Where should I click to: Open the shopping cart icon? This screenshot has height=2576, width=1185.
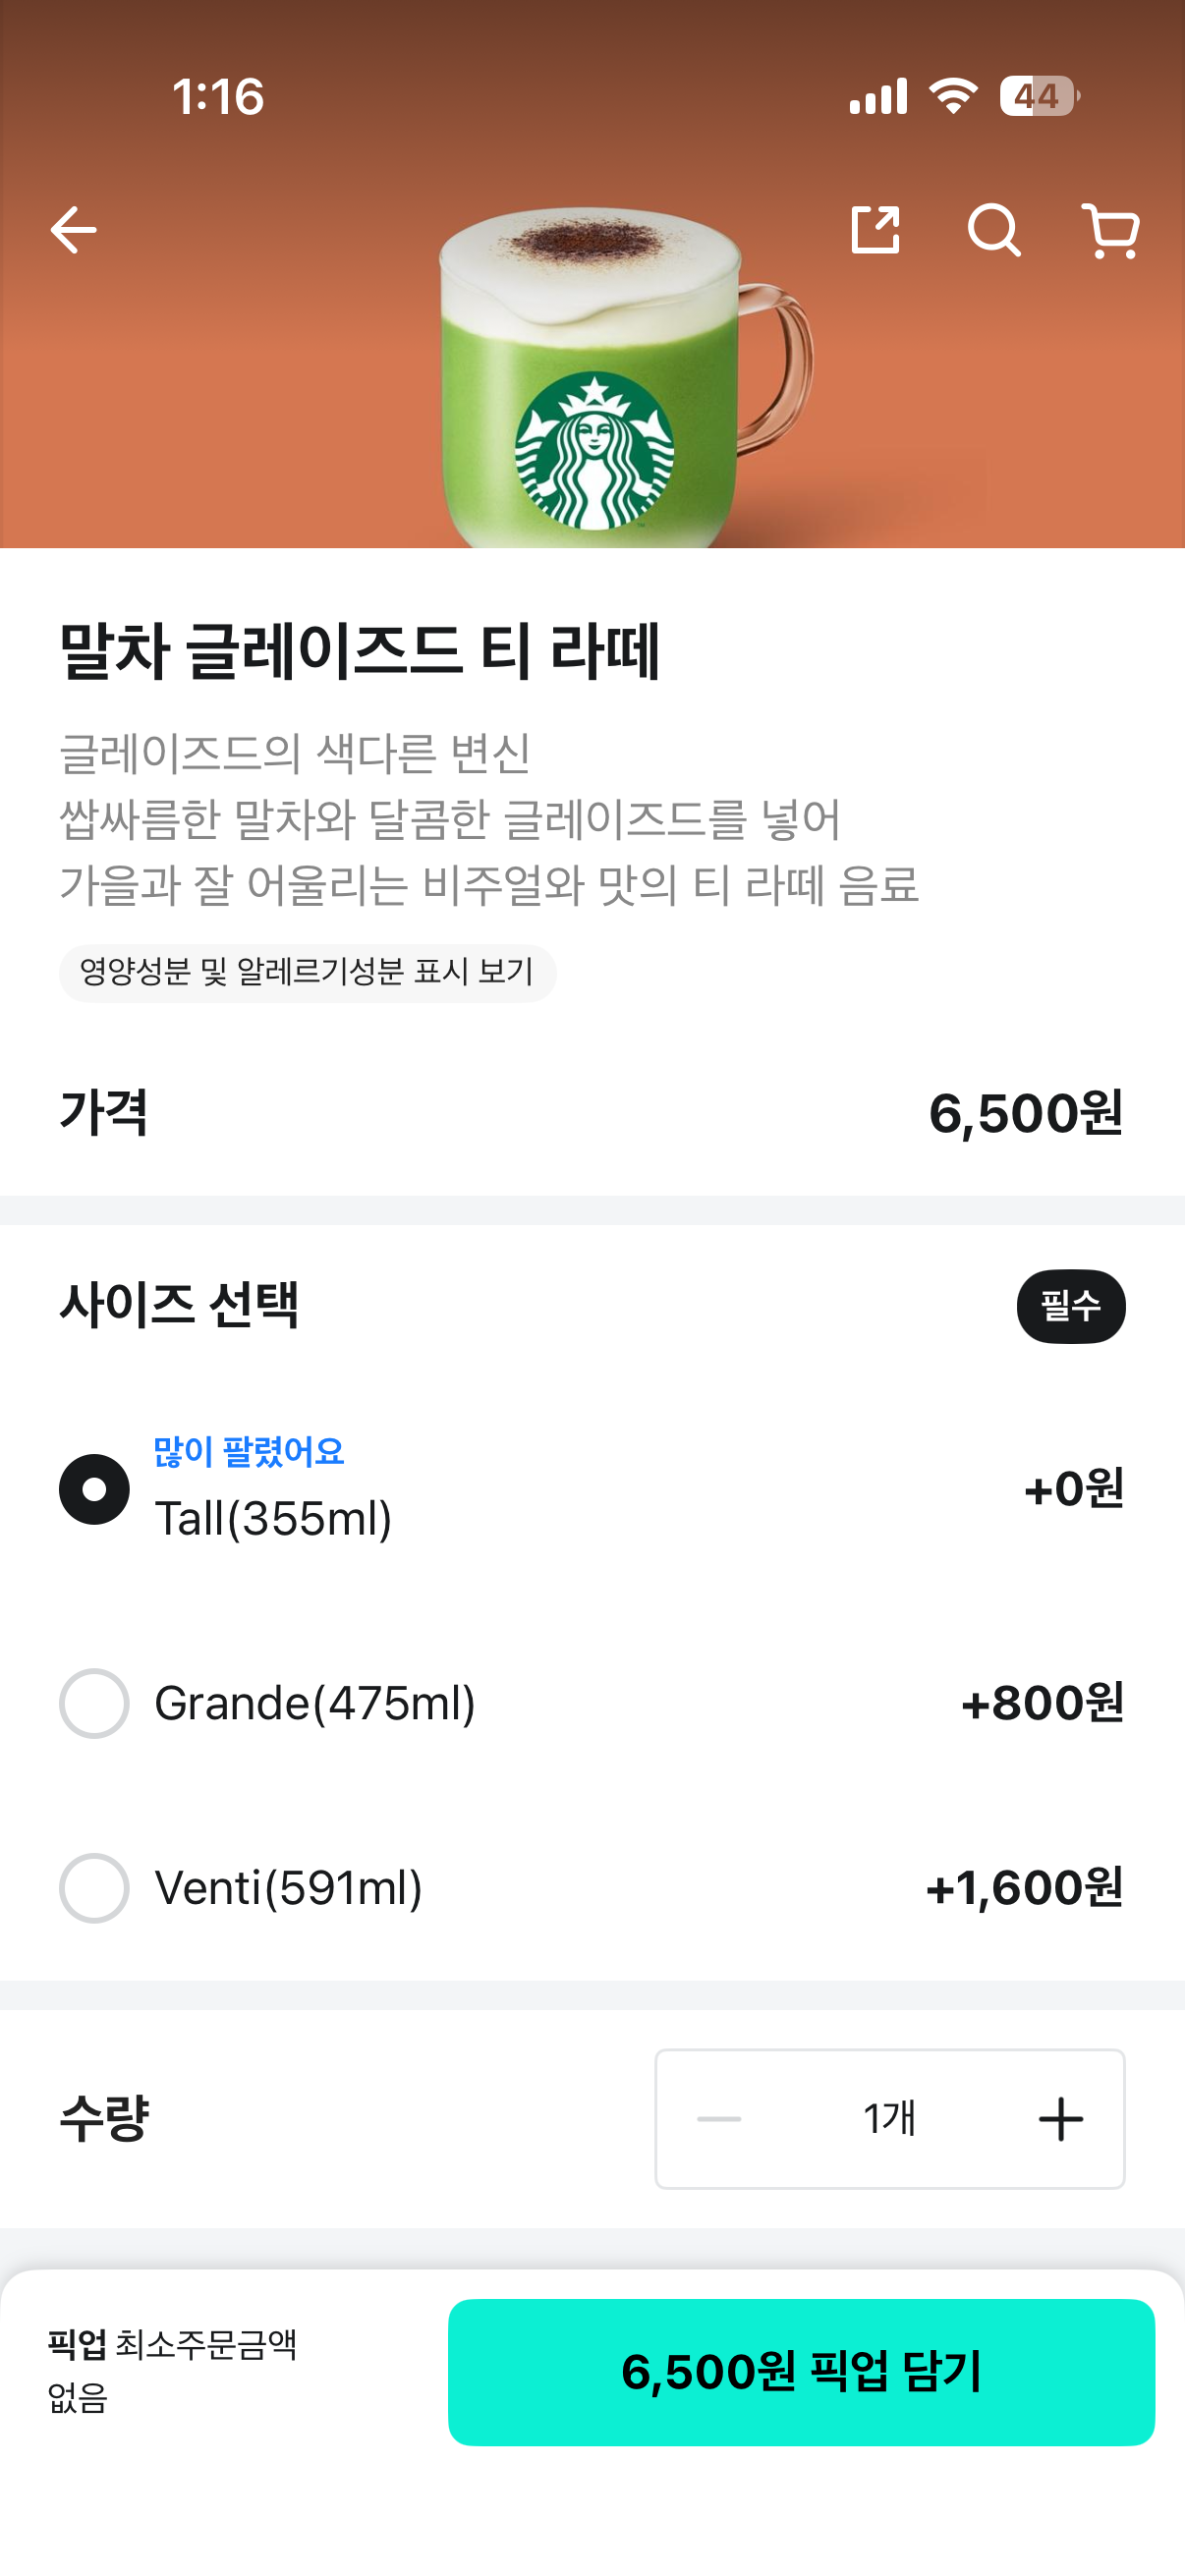[1111, 231]
